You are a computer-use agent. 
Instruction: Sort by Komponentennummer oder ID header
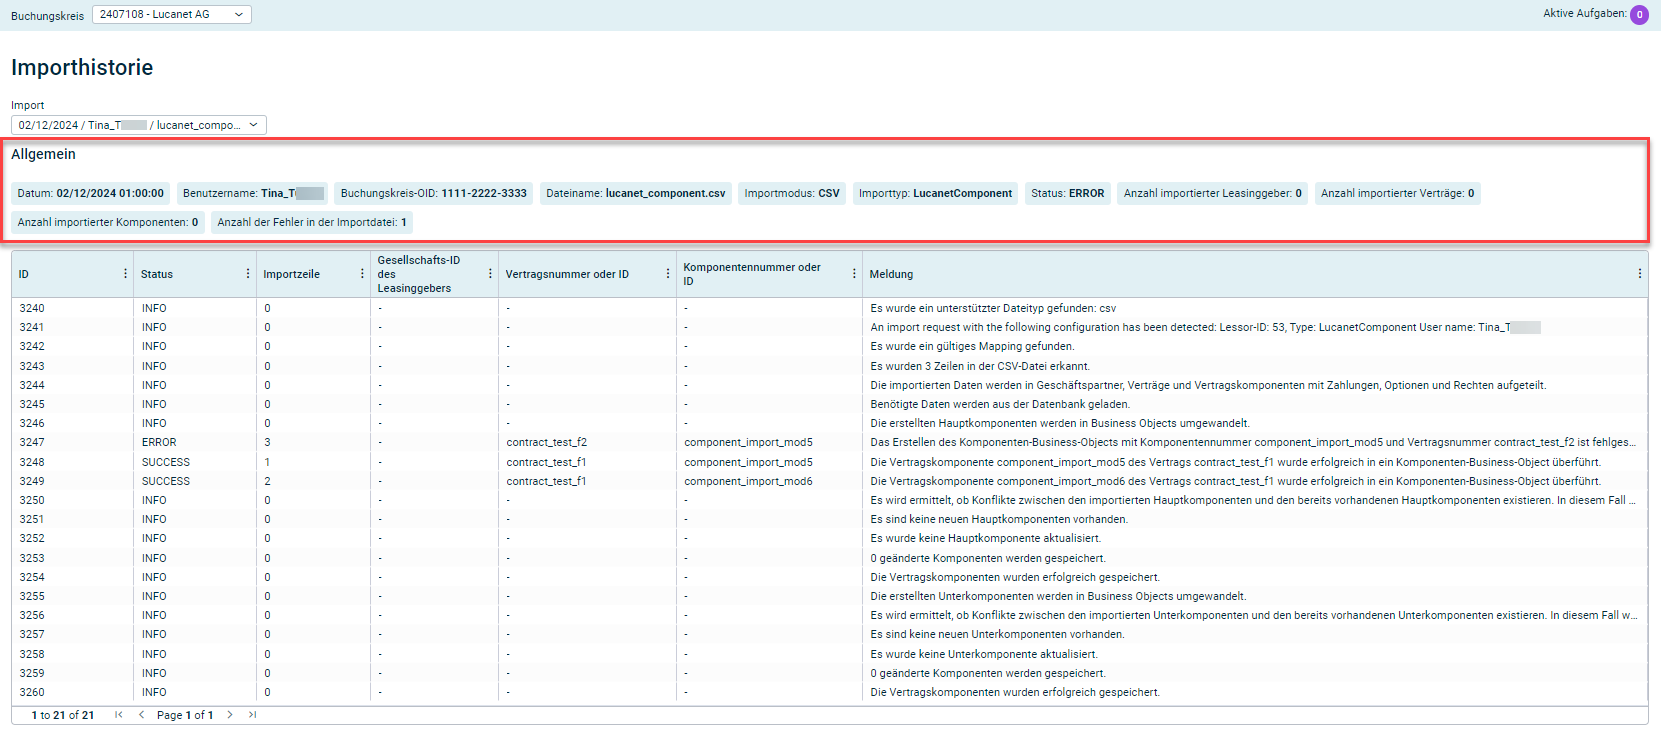(752, 274)
